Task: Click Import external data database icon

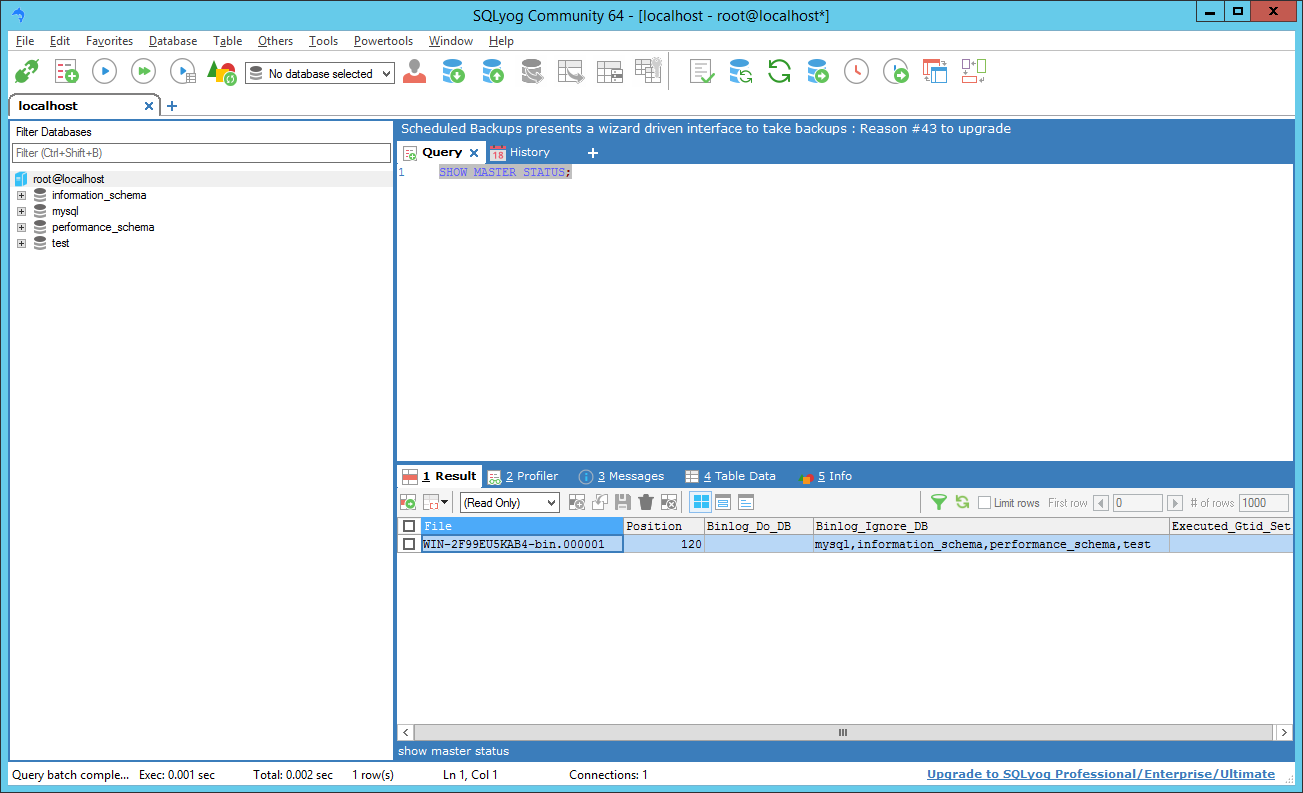Action: 454,72
